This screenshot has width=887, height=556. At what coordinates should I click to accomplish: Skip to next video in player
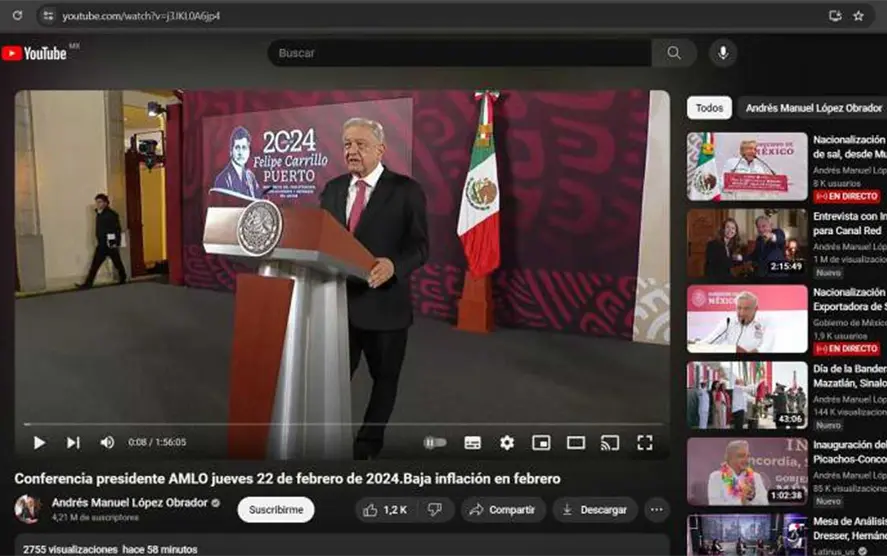click(x=73, y=442)
